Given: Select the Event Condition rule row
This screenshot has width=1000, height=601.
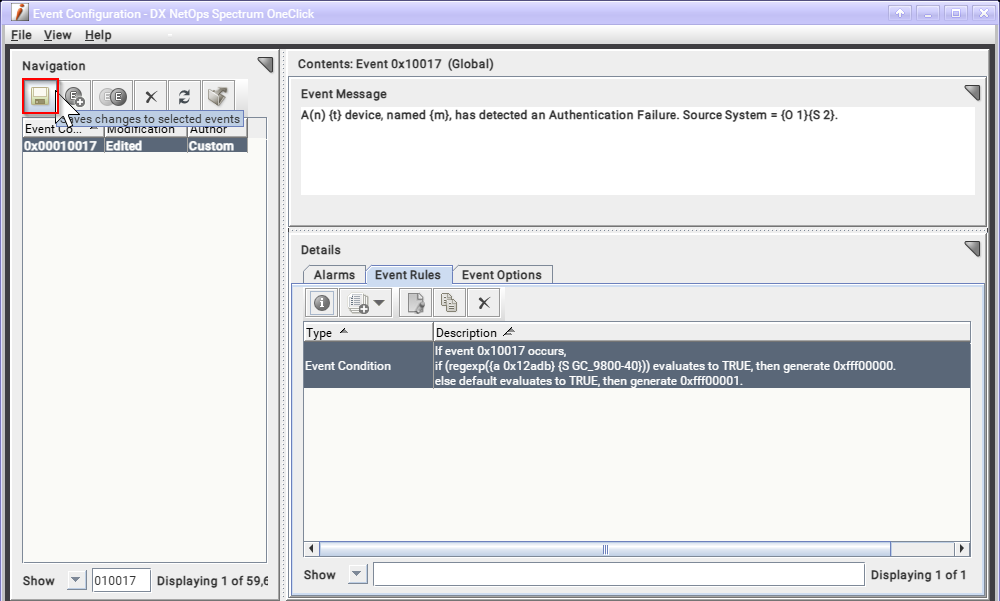Looking at the screenshot, I should [x=637, y=365].
